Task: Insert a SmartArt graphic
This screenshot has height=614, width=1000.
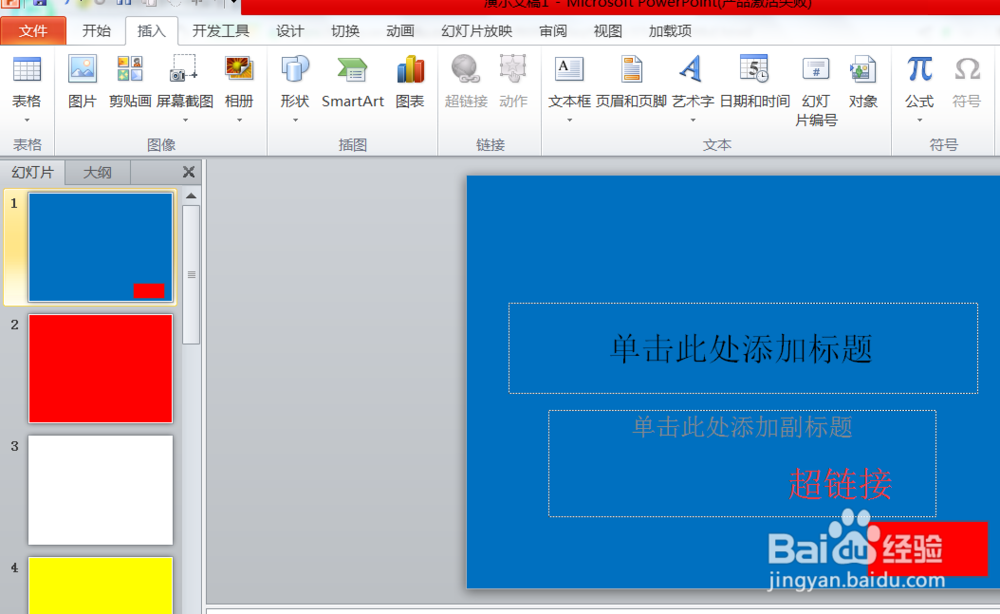Action: click(x=353, y=82)
